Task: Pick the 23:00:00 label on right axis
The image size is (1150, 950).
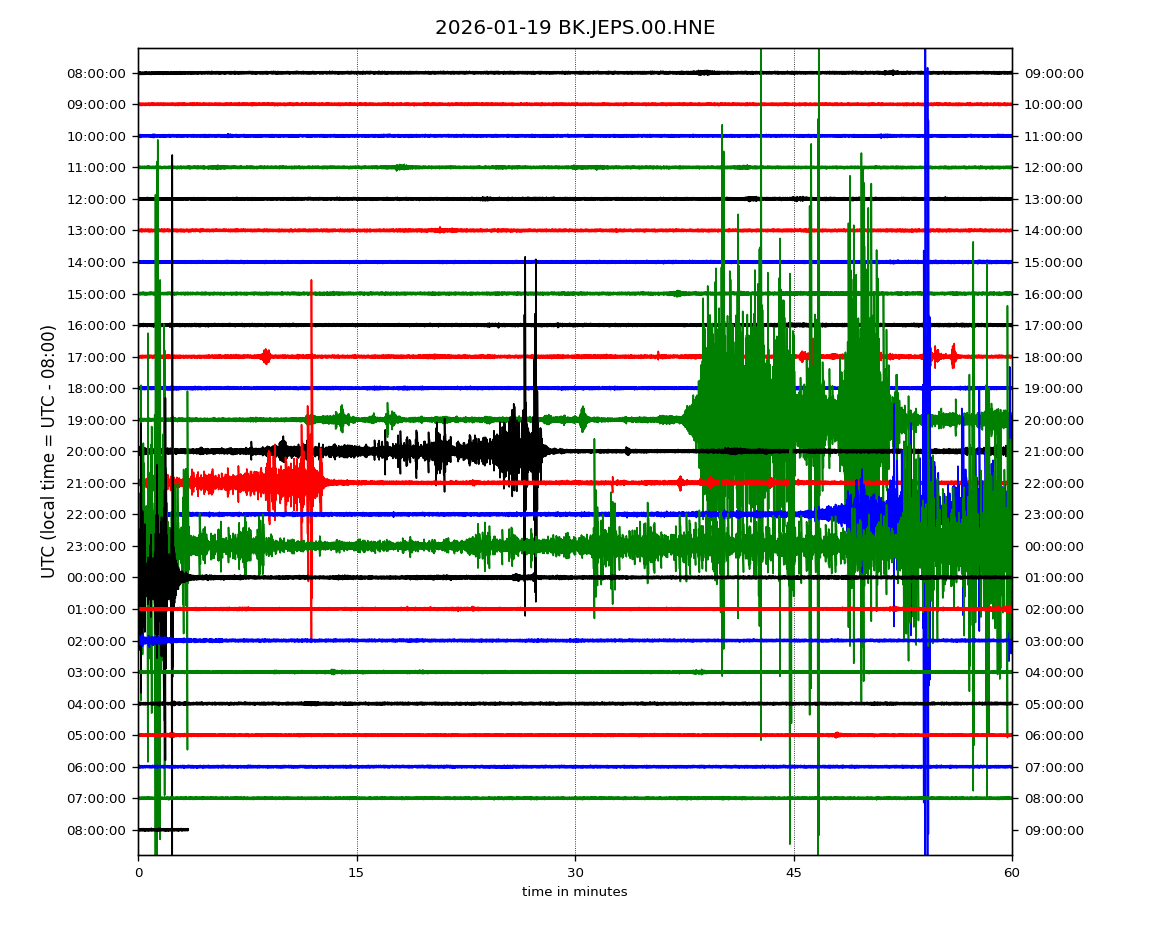Action: tap(1052, 515)
